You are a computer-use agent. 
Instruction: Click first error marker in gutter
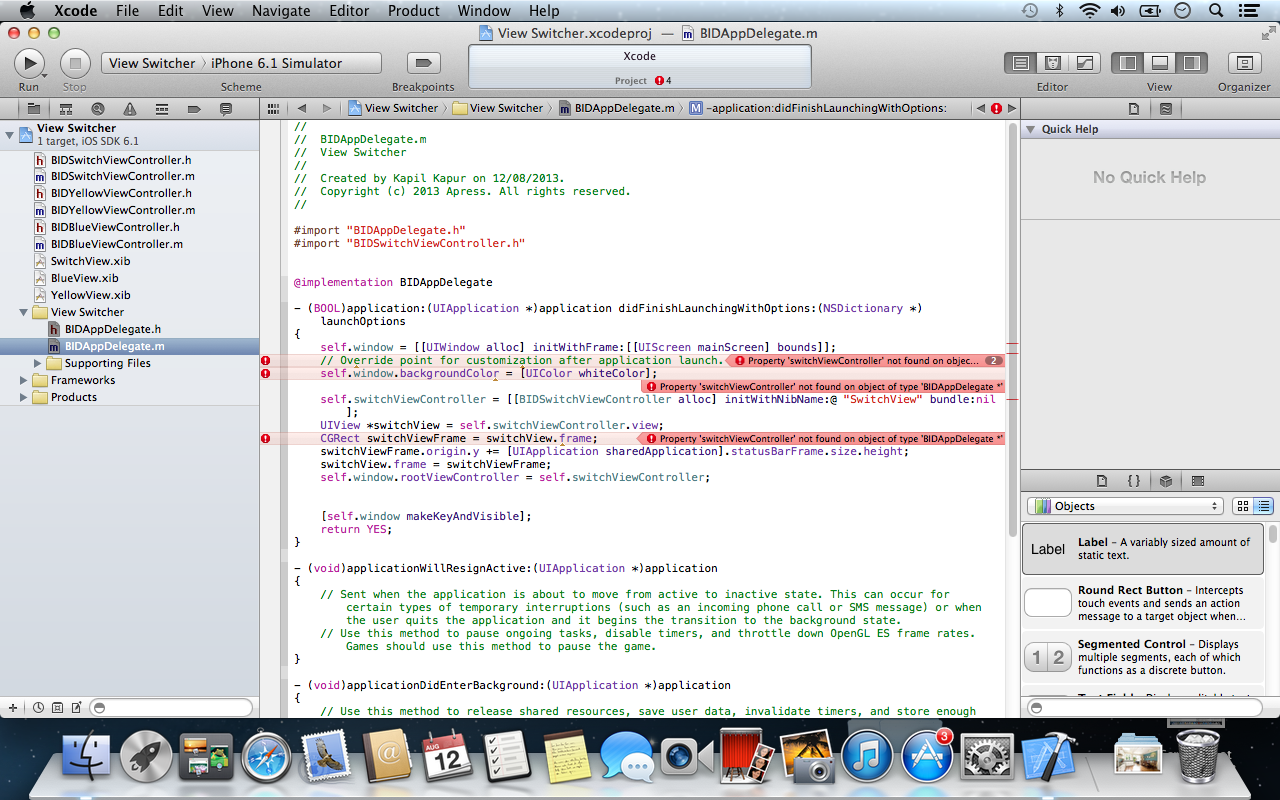coord(266,360)
